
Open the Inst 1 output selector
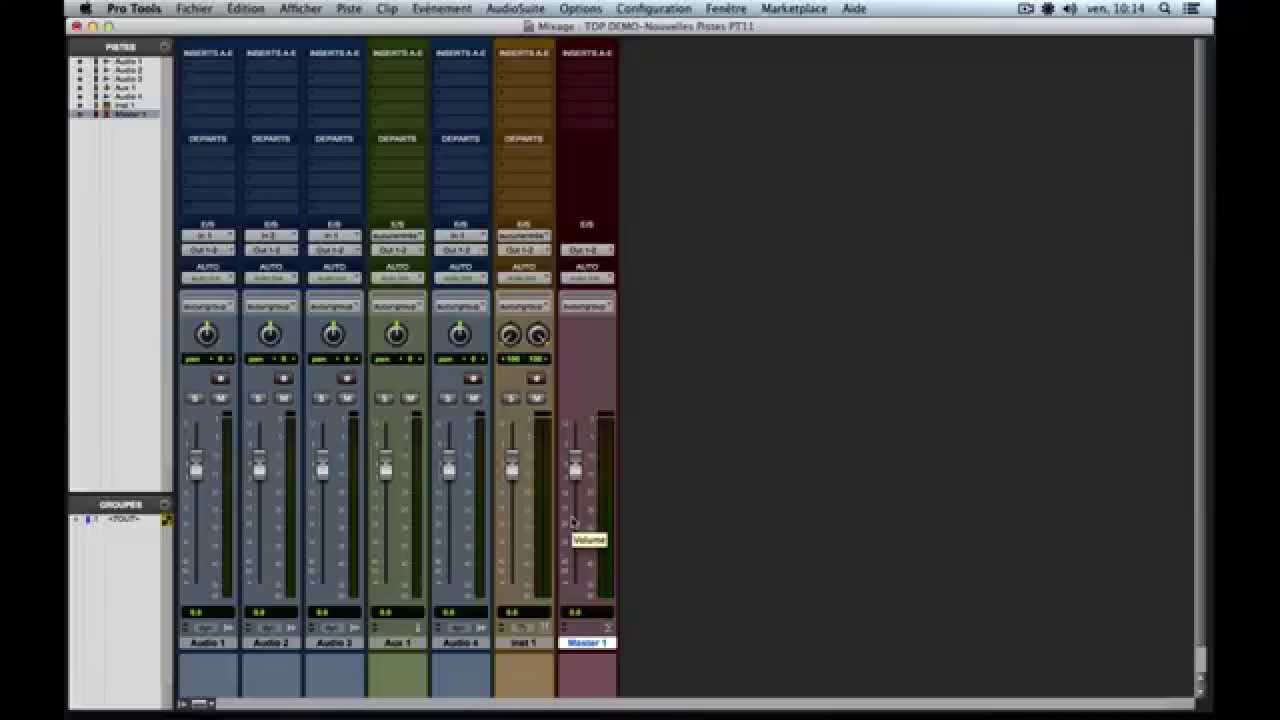(522, 250)
